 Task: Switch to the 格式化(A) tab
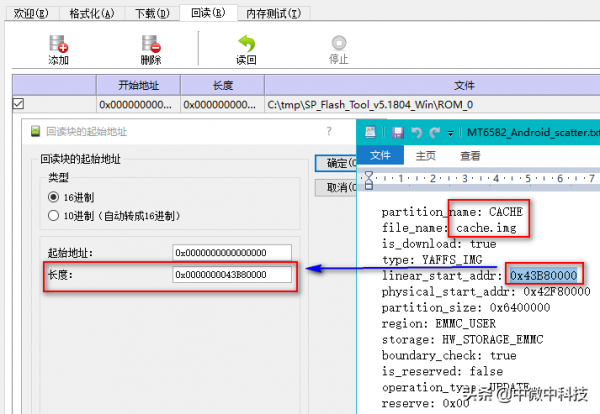tap(92, 14)
